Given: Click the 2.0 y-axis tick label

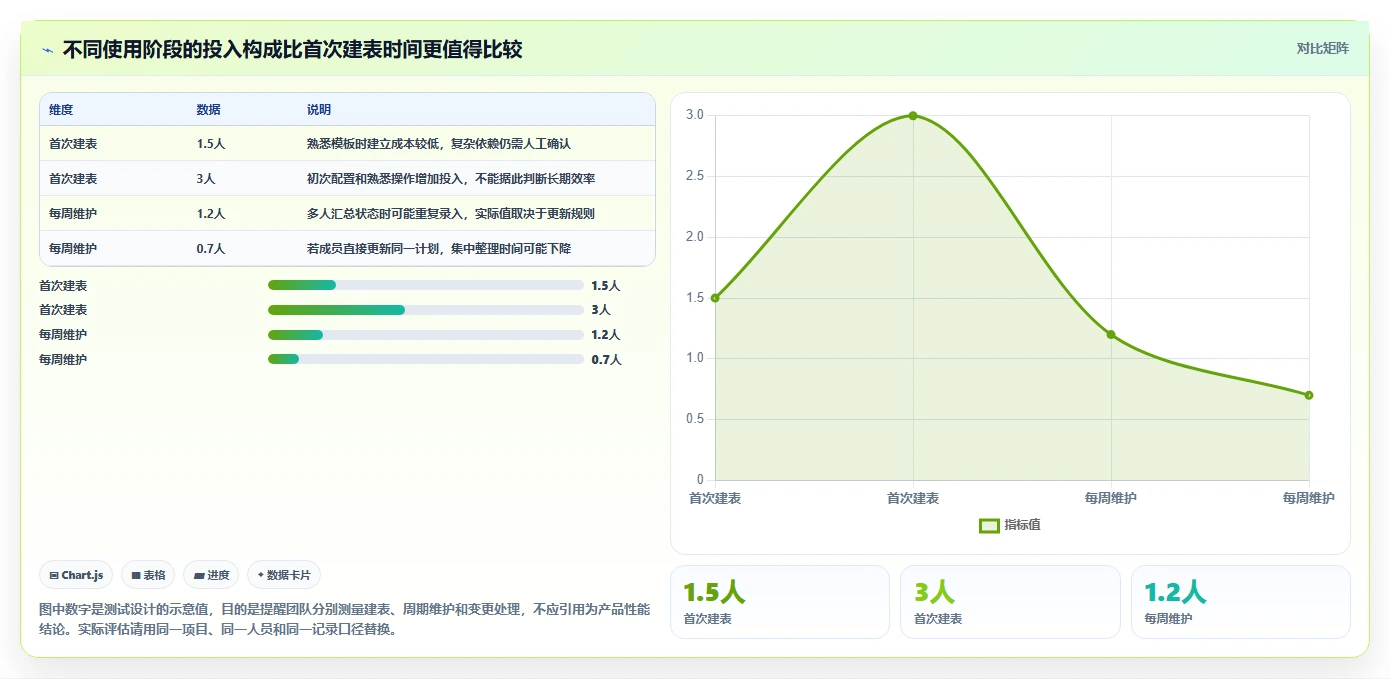Looking at the screenshot, I should (695, 237).
